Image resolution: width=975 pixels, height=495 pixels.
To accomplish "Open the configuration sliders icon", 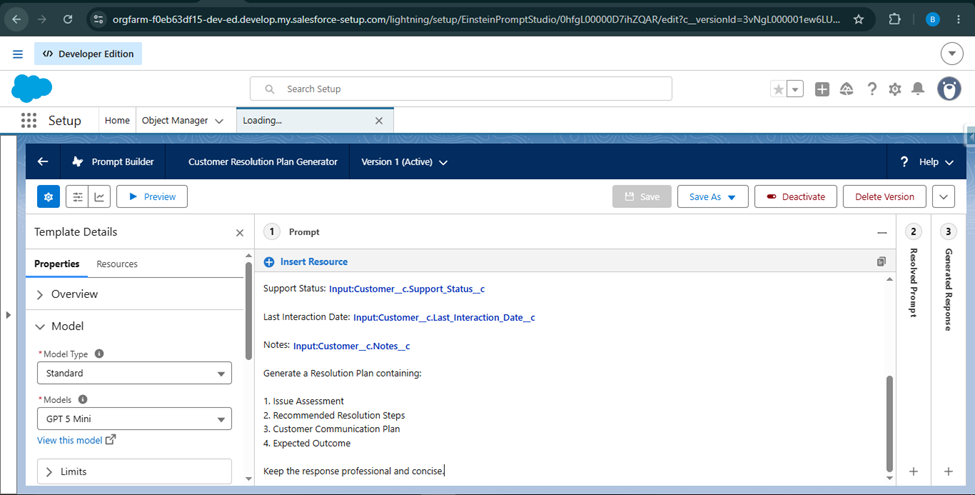I will coord(78,197).
